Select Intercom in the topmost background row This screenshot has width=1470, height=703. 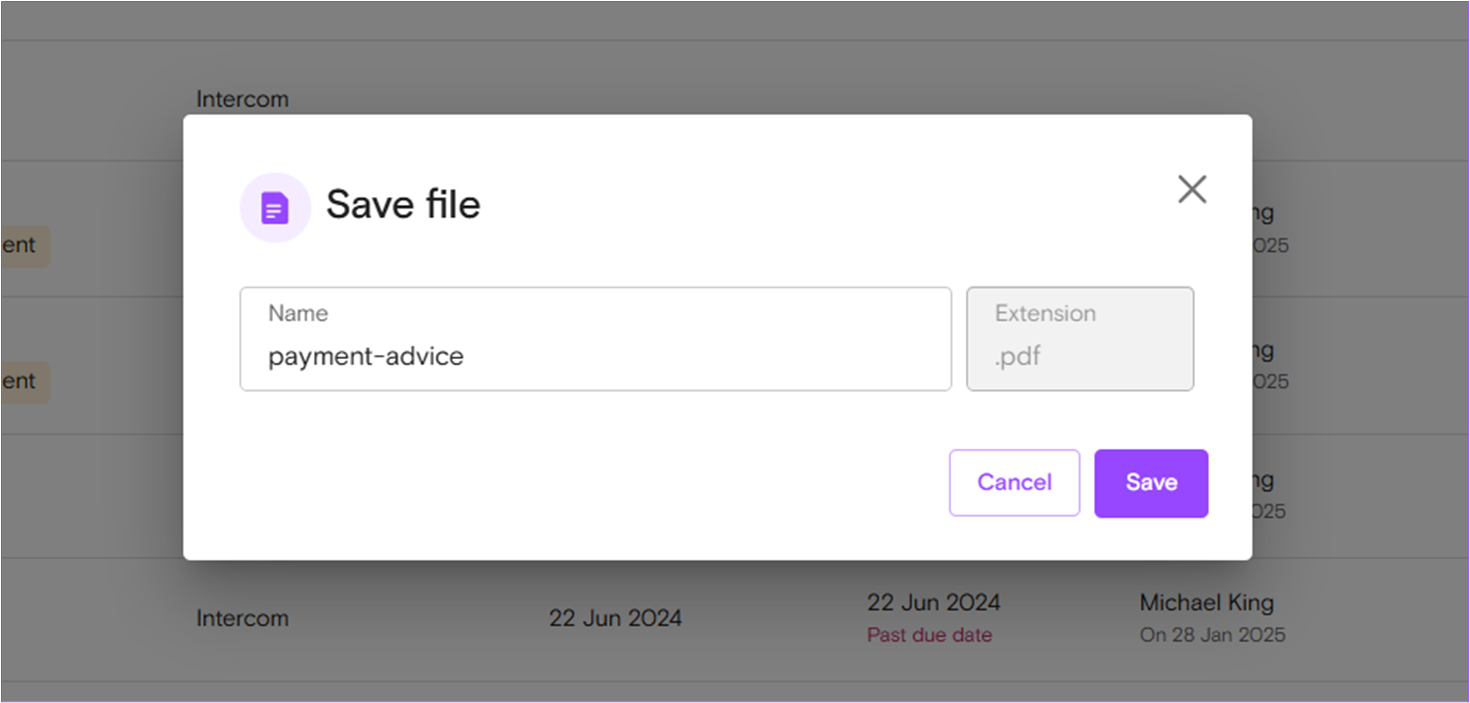242,99
